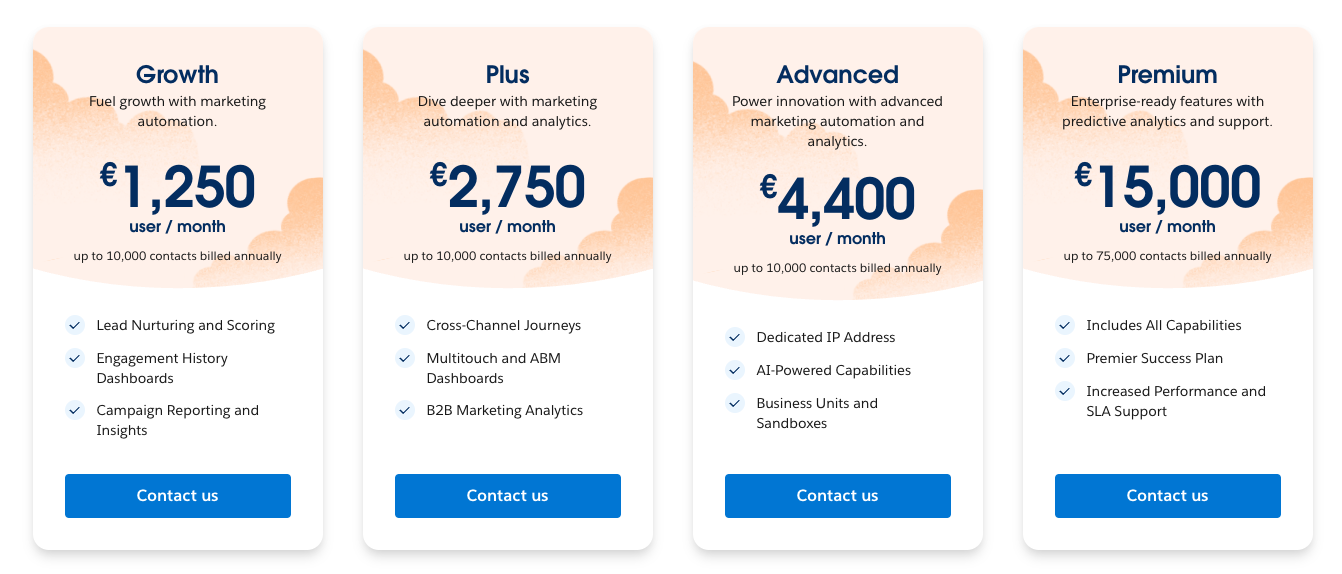Click checkmark icon next to Dedicated IP Address
The height and width of the screenshot is (574, 1342).
[x=735, y=337]
